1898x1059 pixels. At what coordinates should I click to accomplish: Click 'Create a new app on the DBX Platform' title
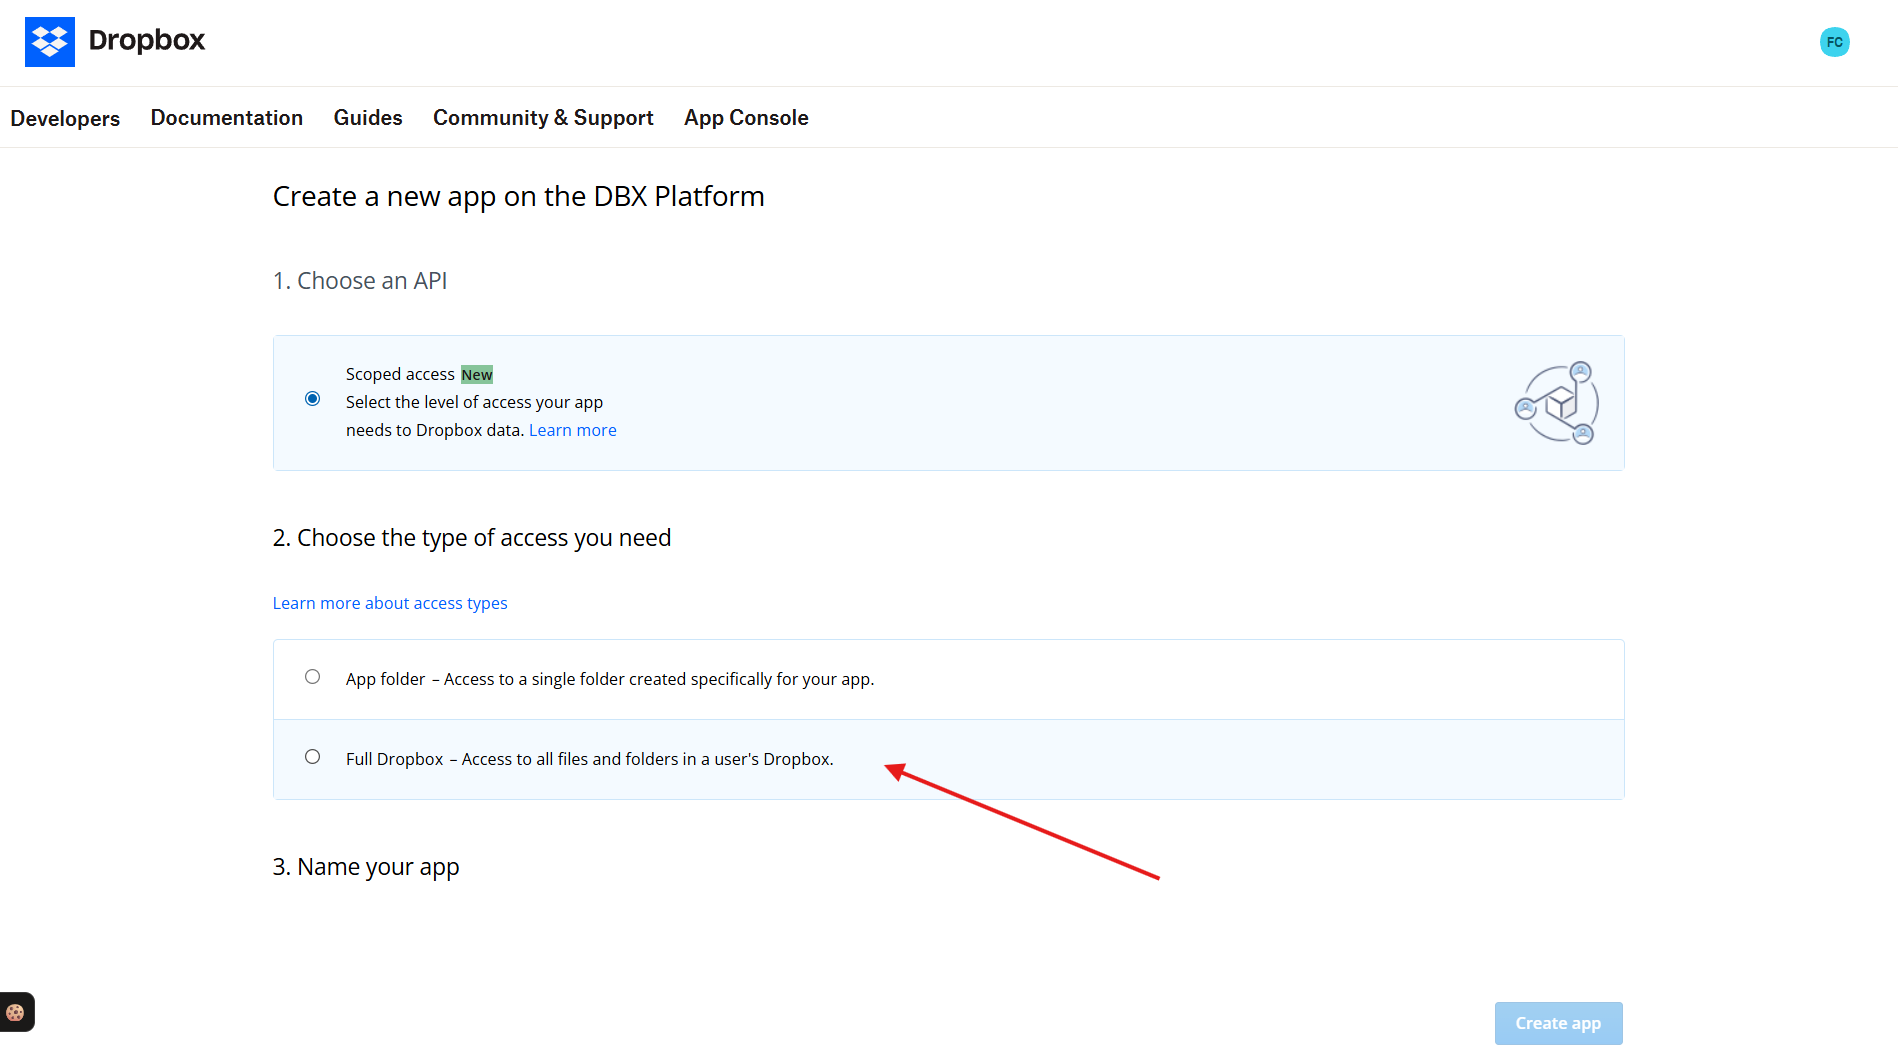pos(519,197)
